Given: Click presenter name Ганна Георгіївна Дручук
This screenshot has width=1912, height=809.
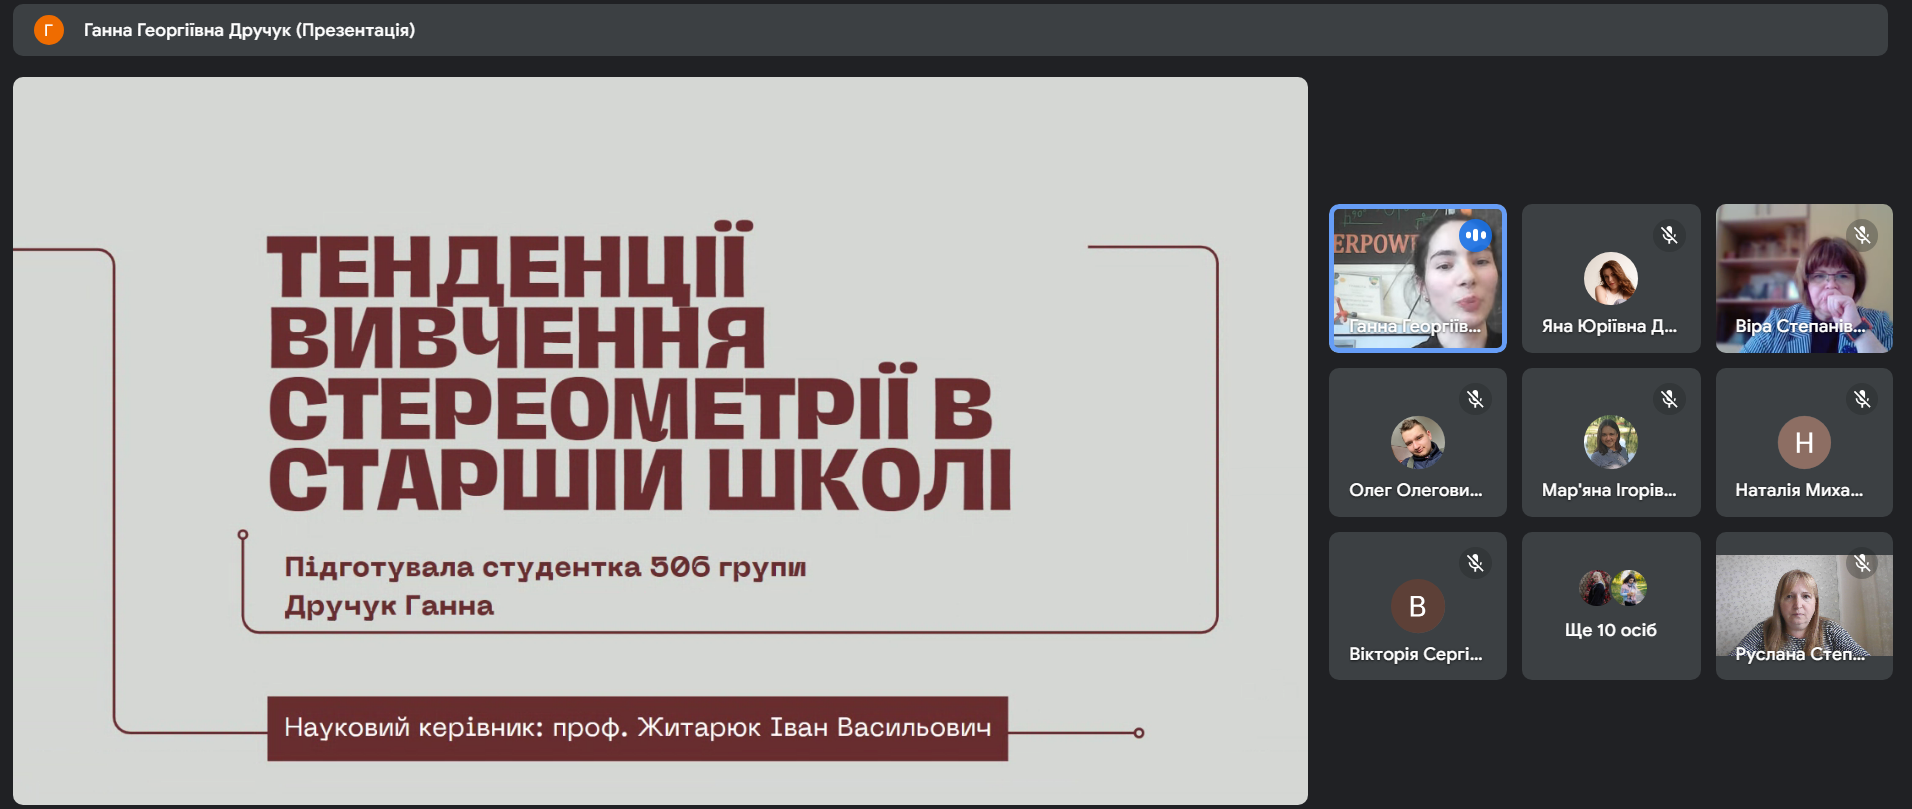Looking at the screenshot, I should (x=187, y=30).
